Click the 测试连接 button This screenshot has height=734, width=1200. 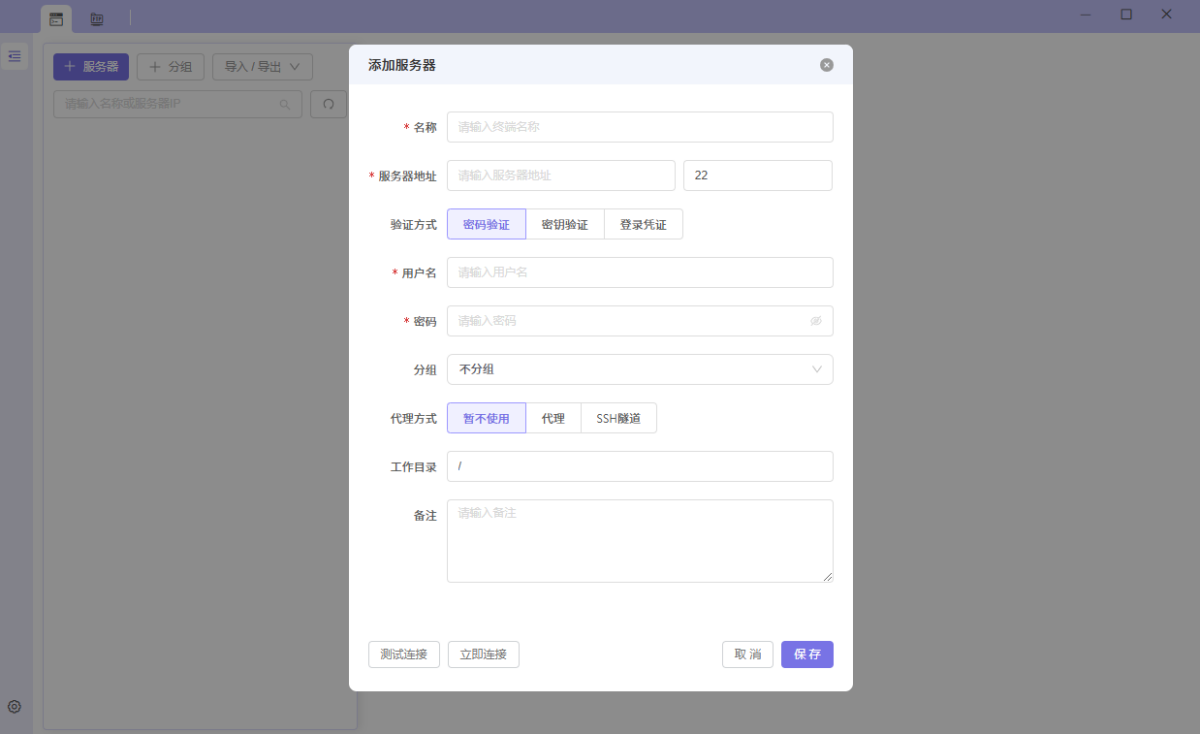coord(404,655)
